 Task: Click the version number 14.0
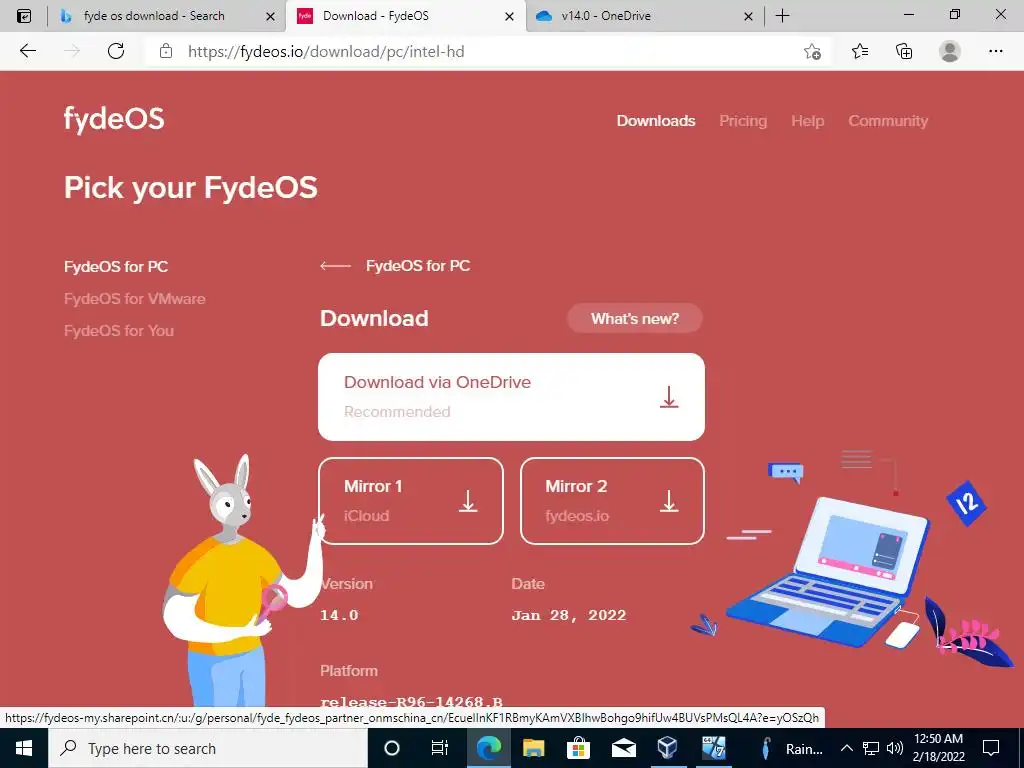[339, 615]
